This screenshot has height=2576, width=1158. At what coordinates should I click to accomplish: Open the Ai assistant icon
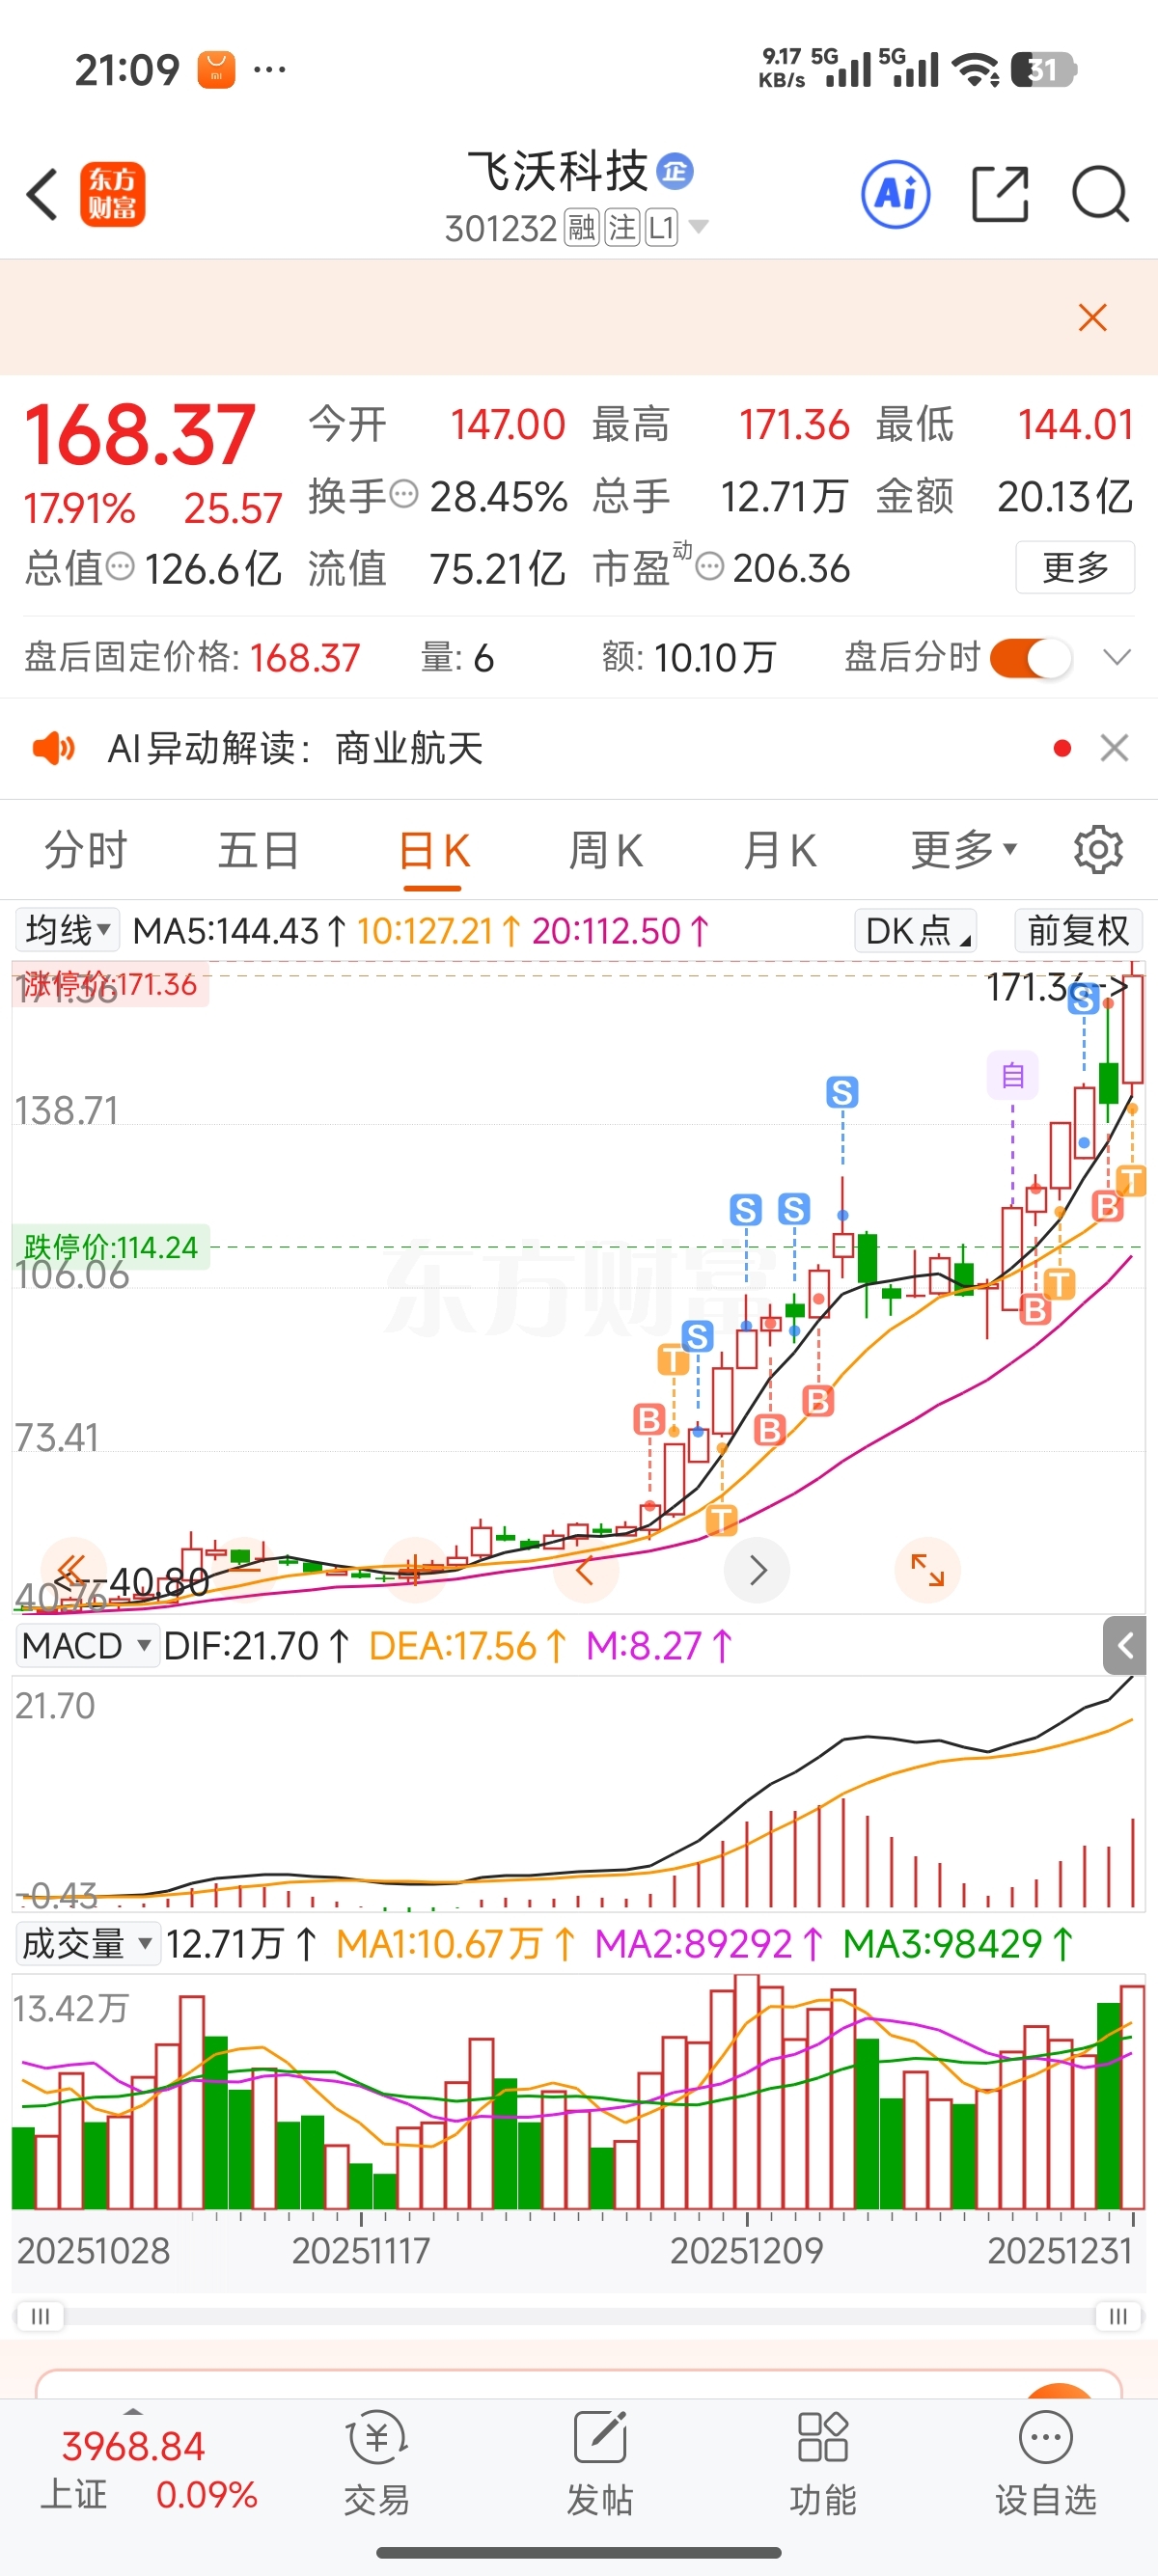point(895,194)
